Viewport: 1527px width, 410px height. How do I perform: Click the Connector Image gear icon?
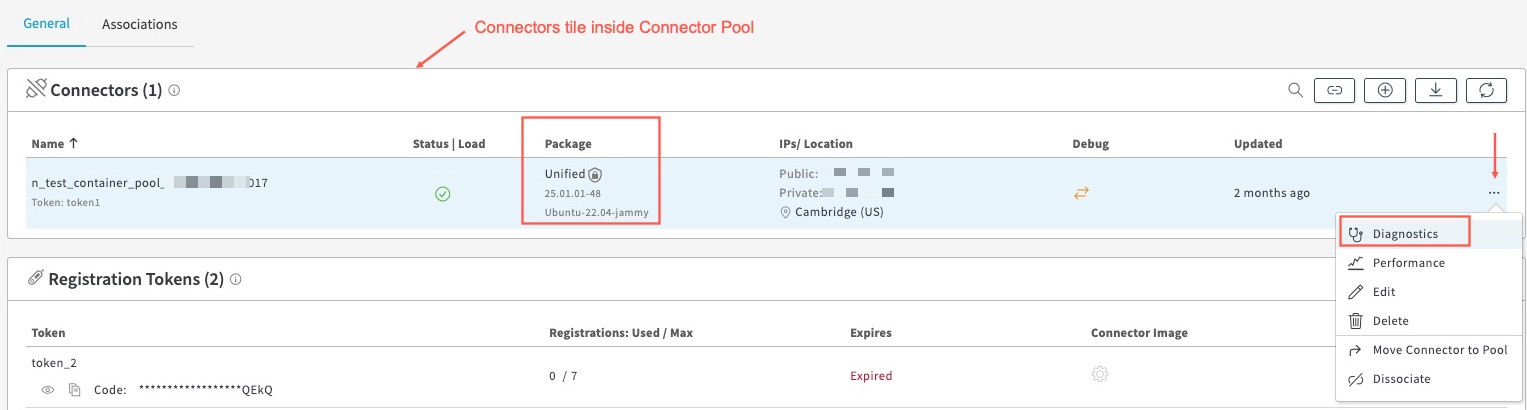(x=1100, y=375)
